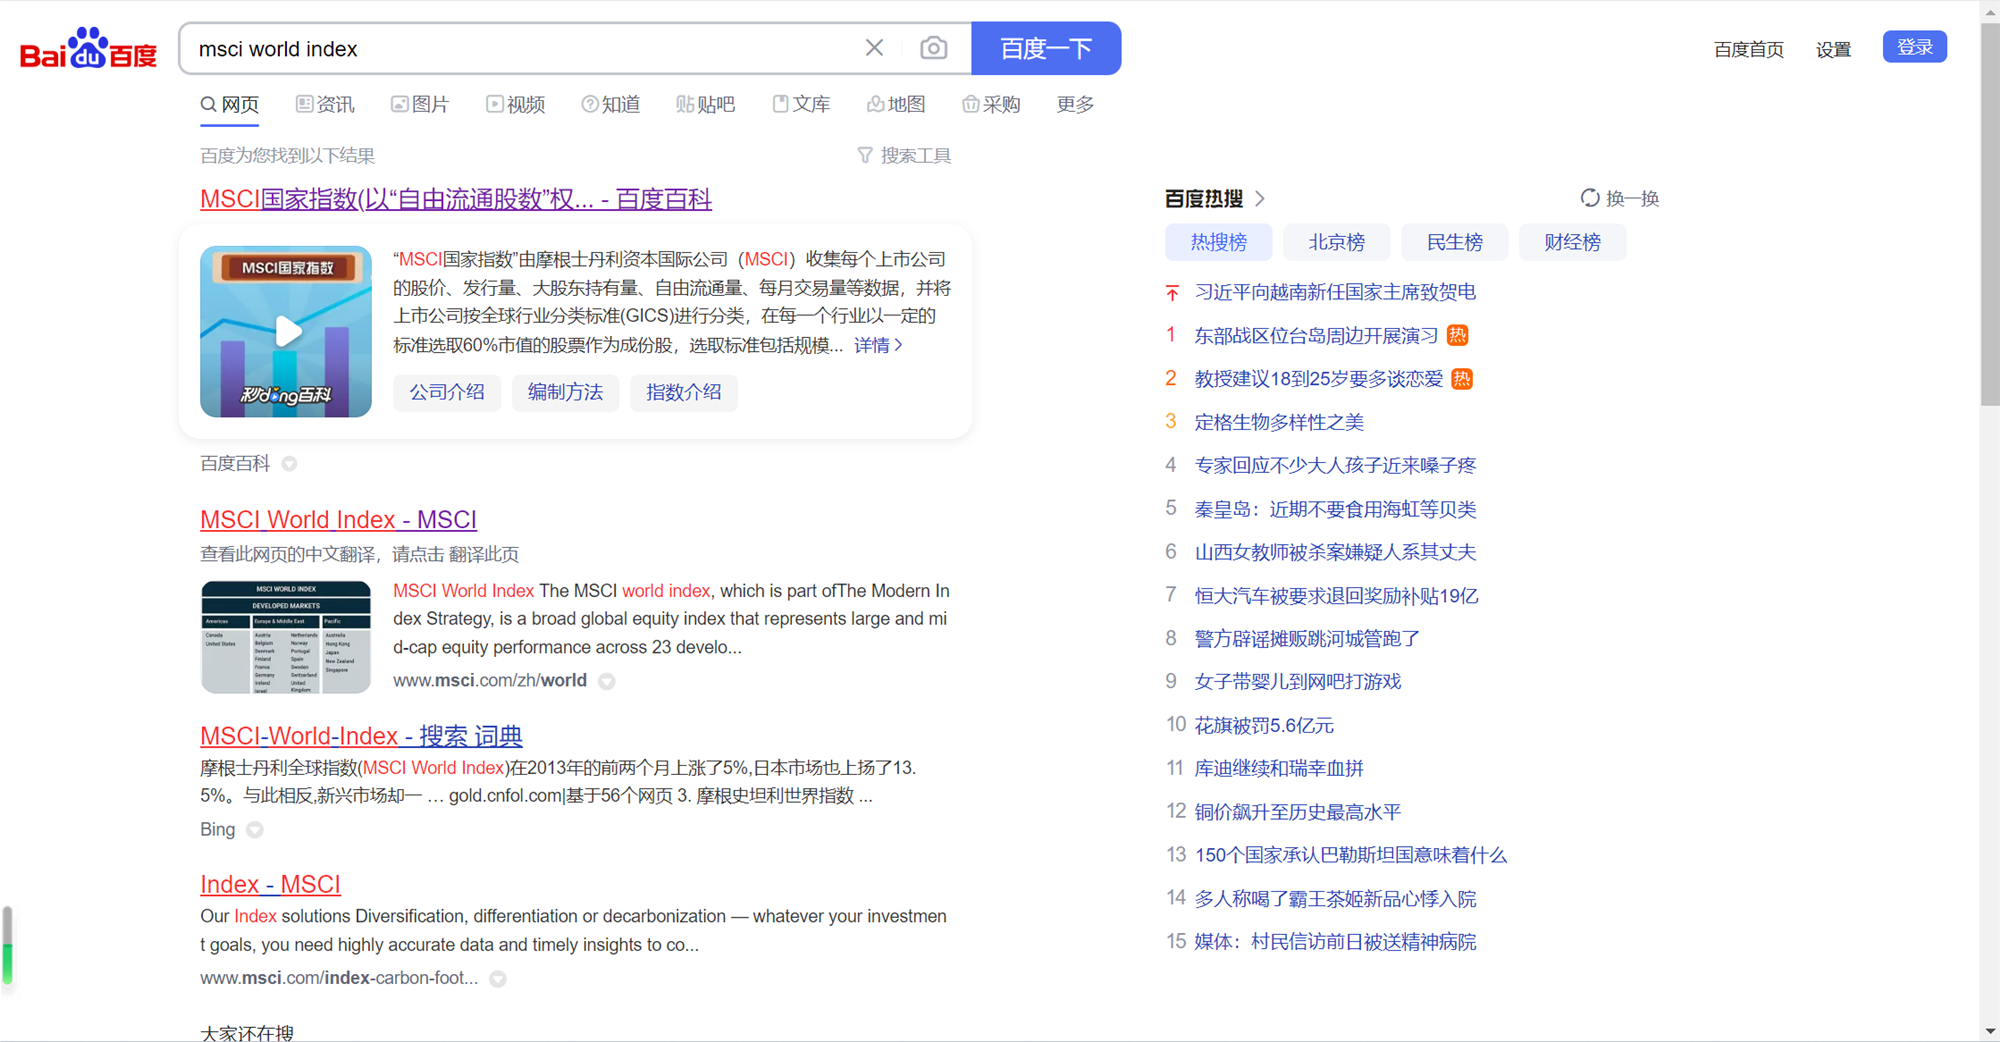Open the MSCI World Index developed markets thumbnail
Screen dimensions: 2000x1042
pyautogui.click(x=286, y=637)
